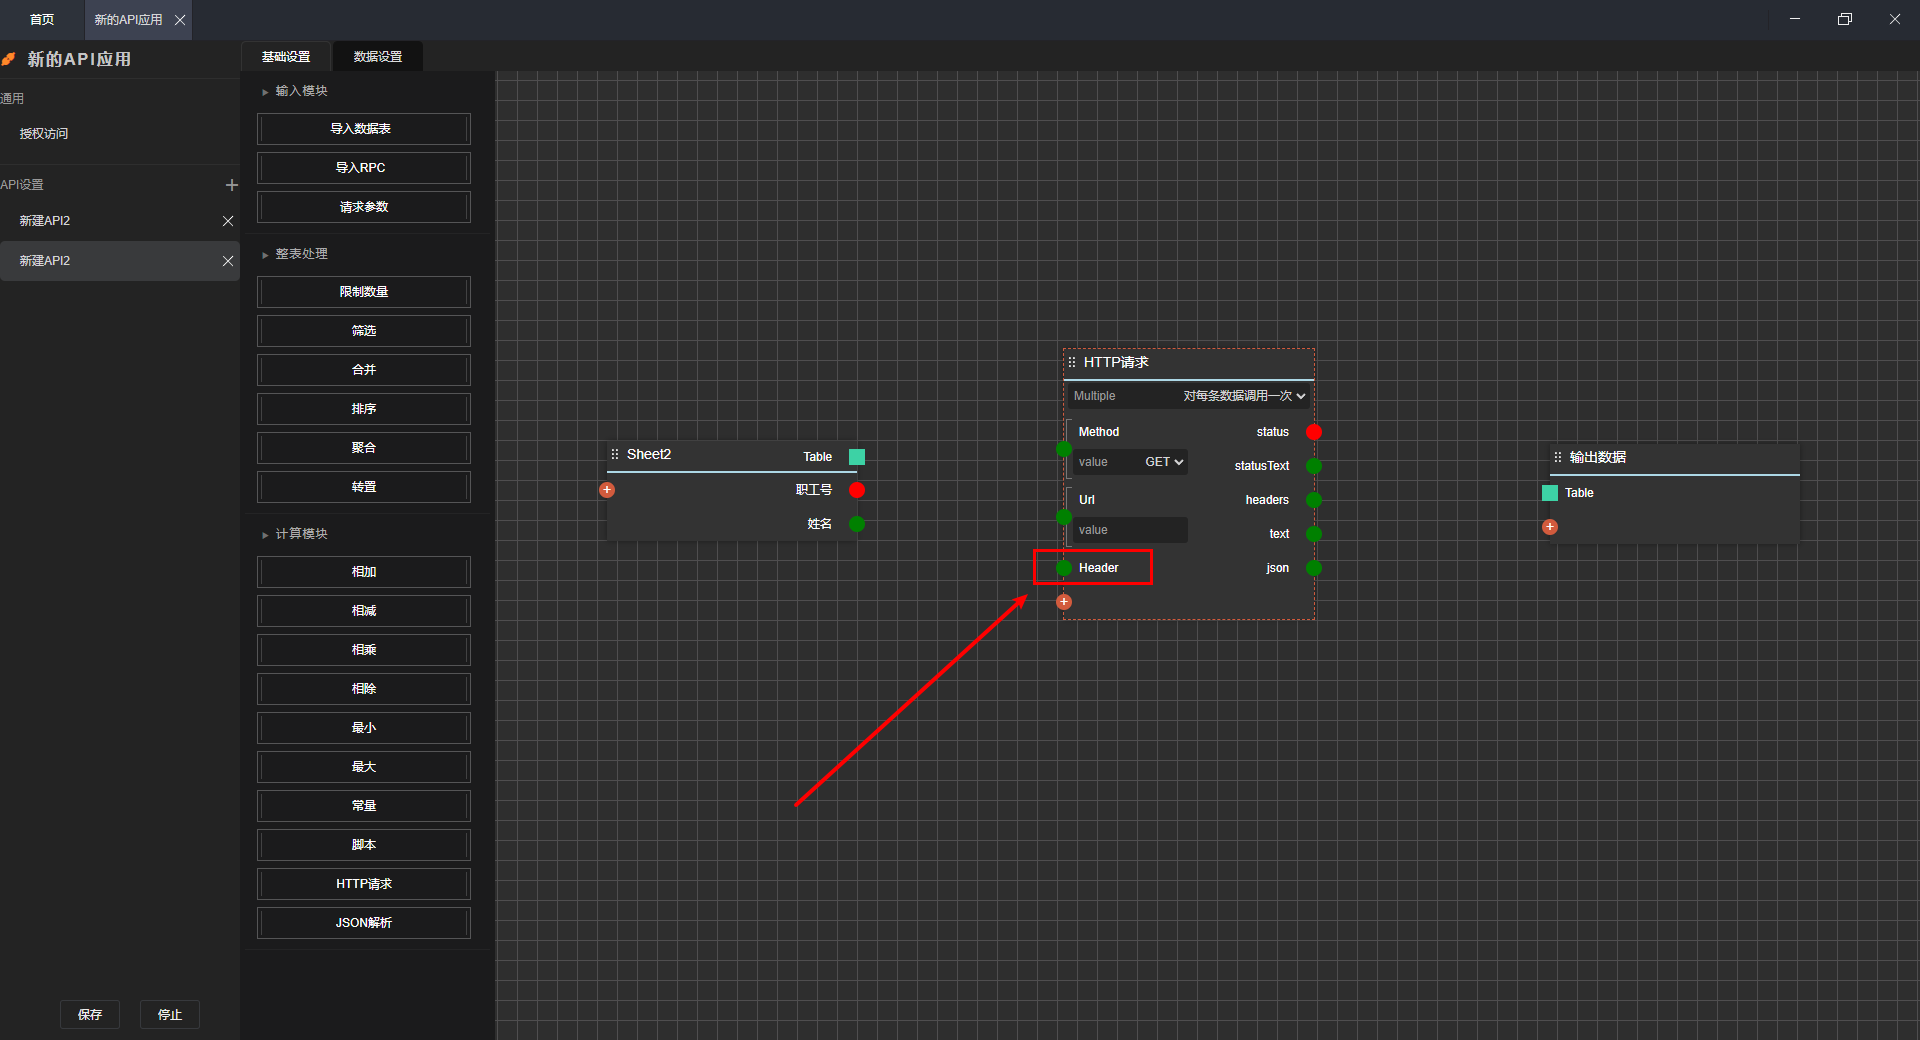This screenshot has height=1040, width=1920.
Task: Click the plus icon under Header in HTTP请求 node
Action: (1064, 602)
